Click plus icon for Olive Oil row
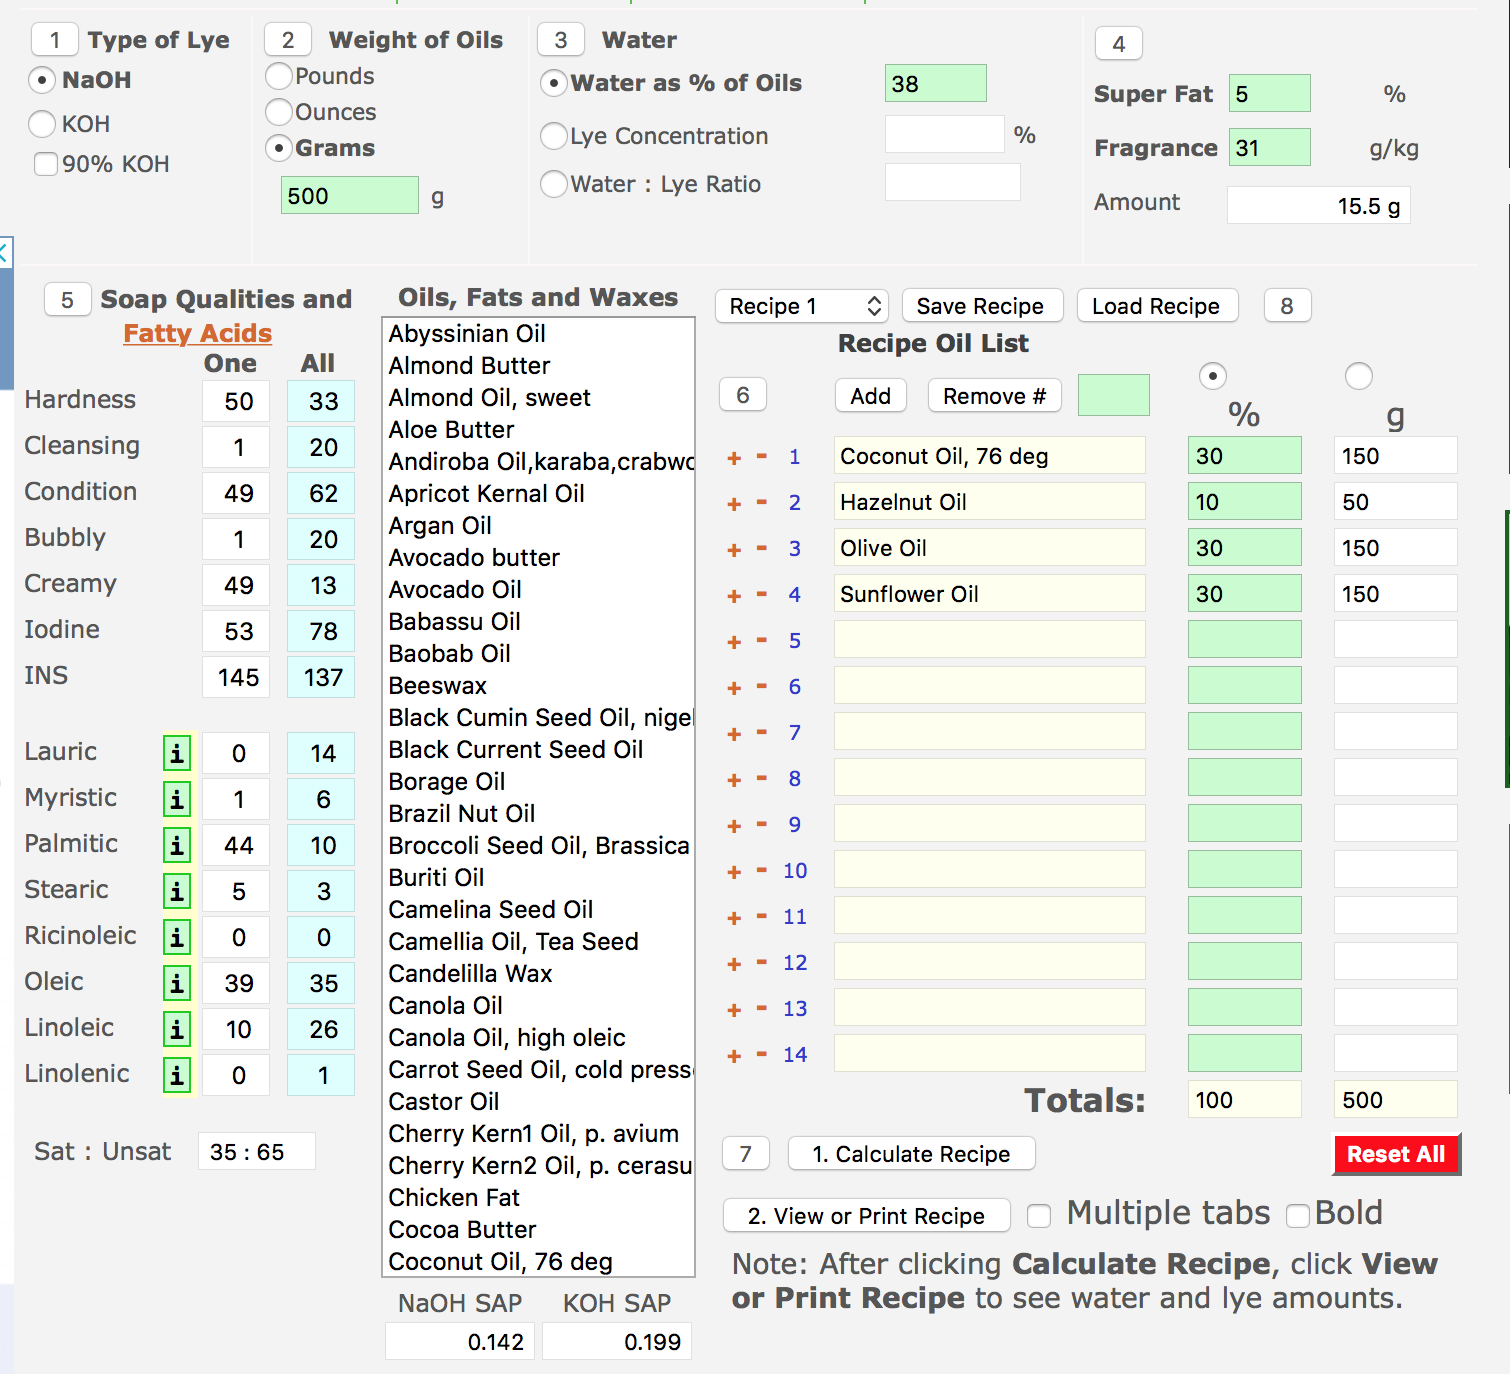The height and width of the screenshot is (1374, 1510). [734, 550]
